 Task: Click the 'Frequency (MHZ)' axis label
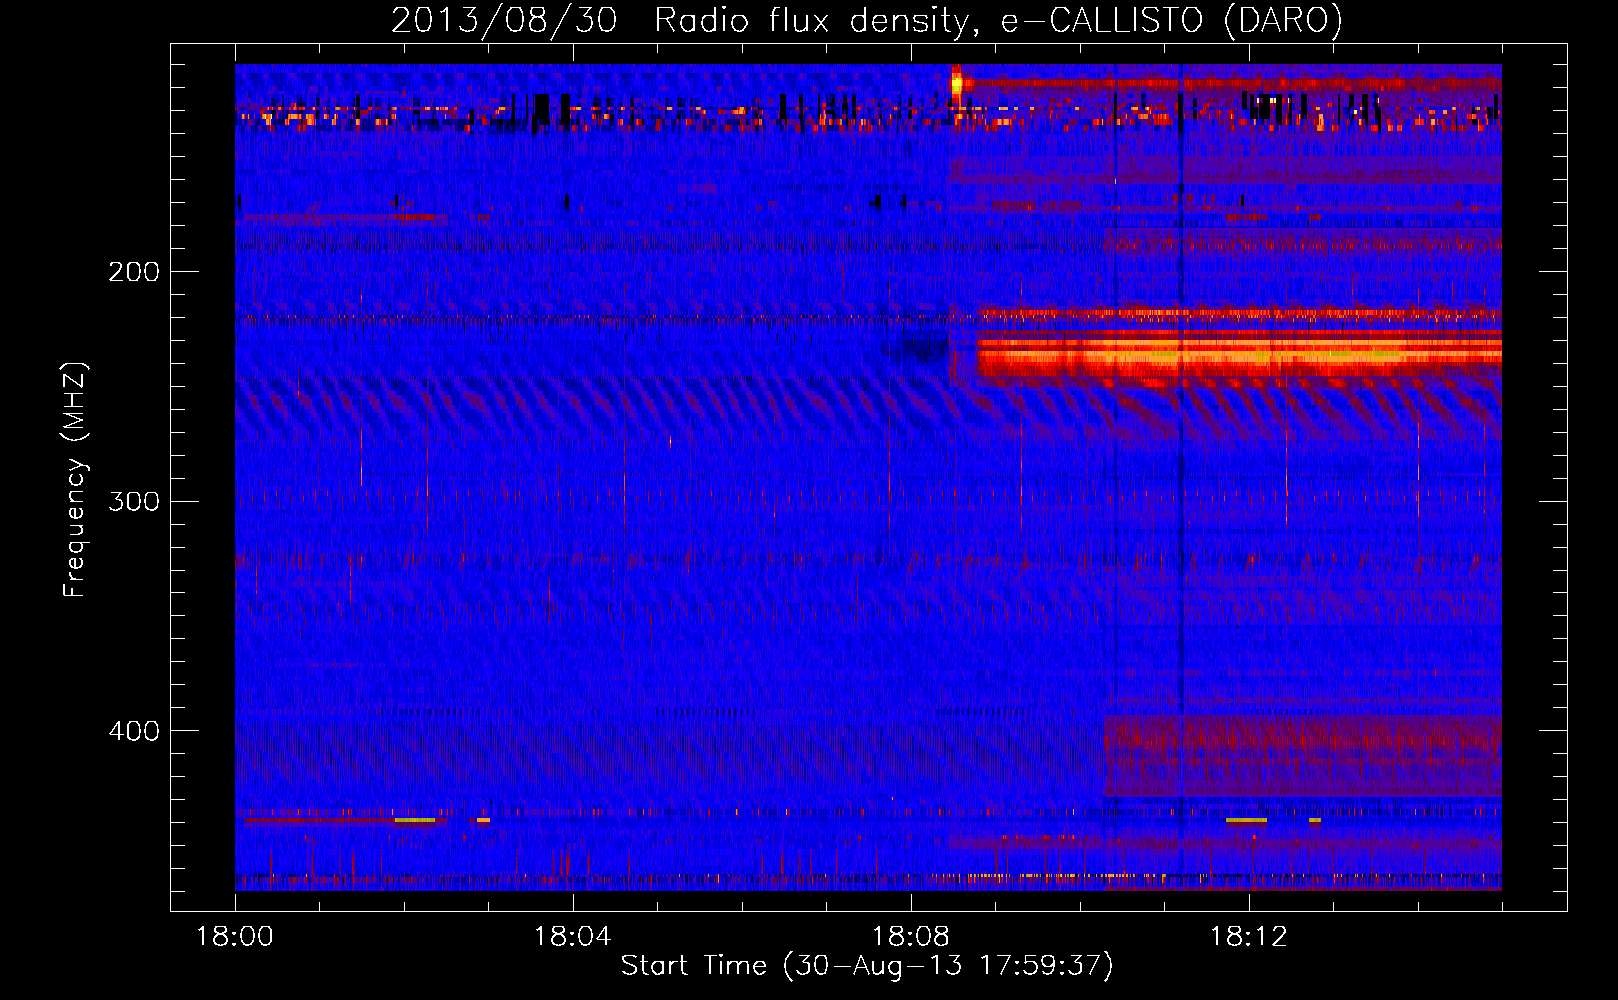click(75, 480)
